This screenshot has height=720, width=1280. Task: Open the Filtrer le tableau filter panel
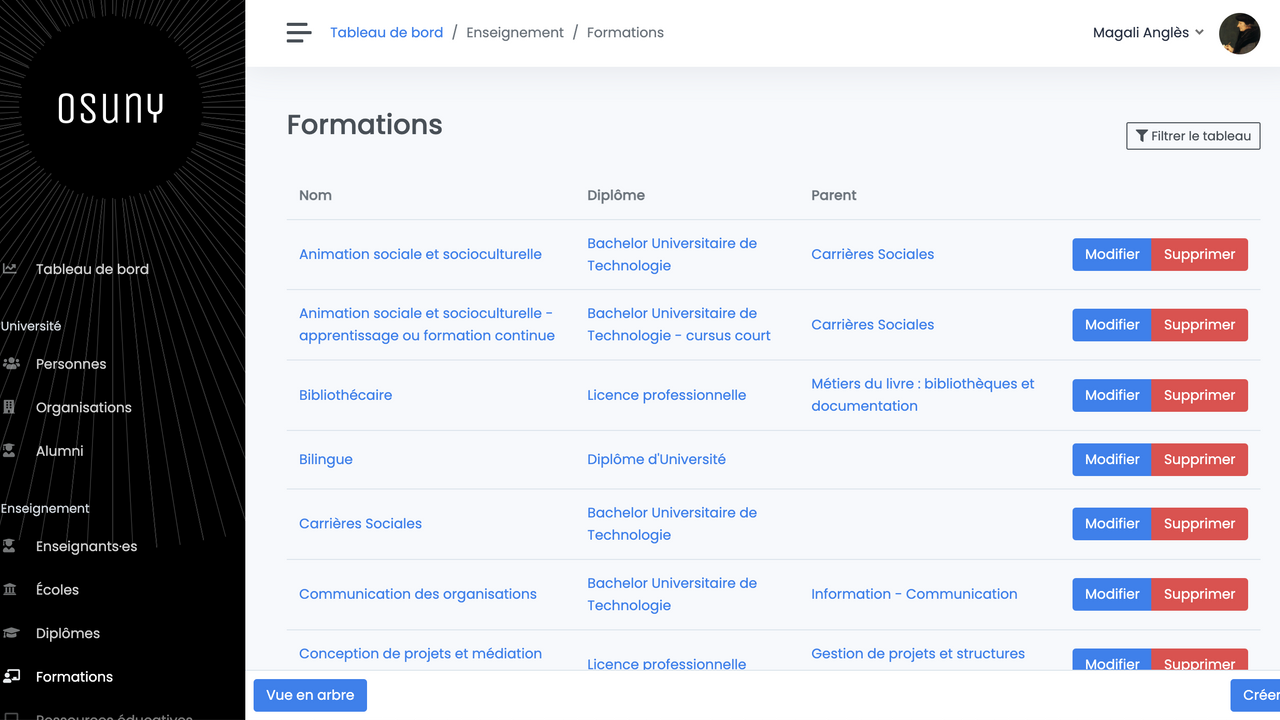(x=1192, y=136)
